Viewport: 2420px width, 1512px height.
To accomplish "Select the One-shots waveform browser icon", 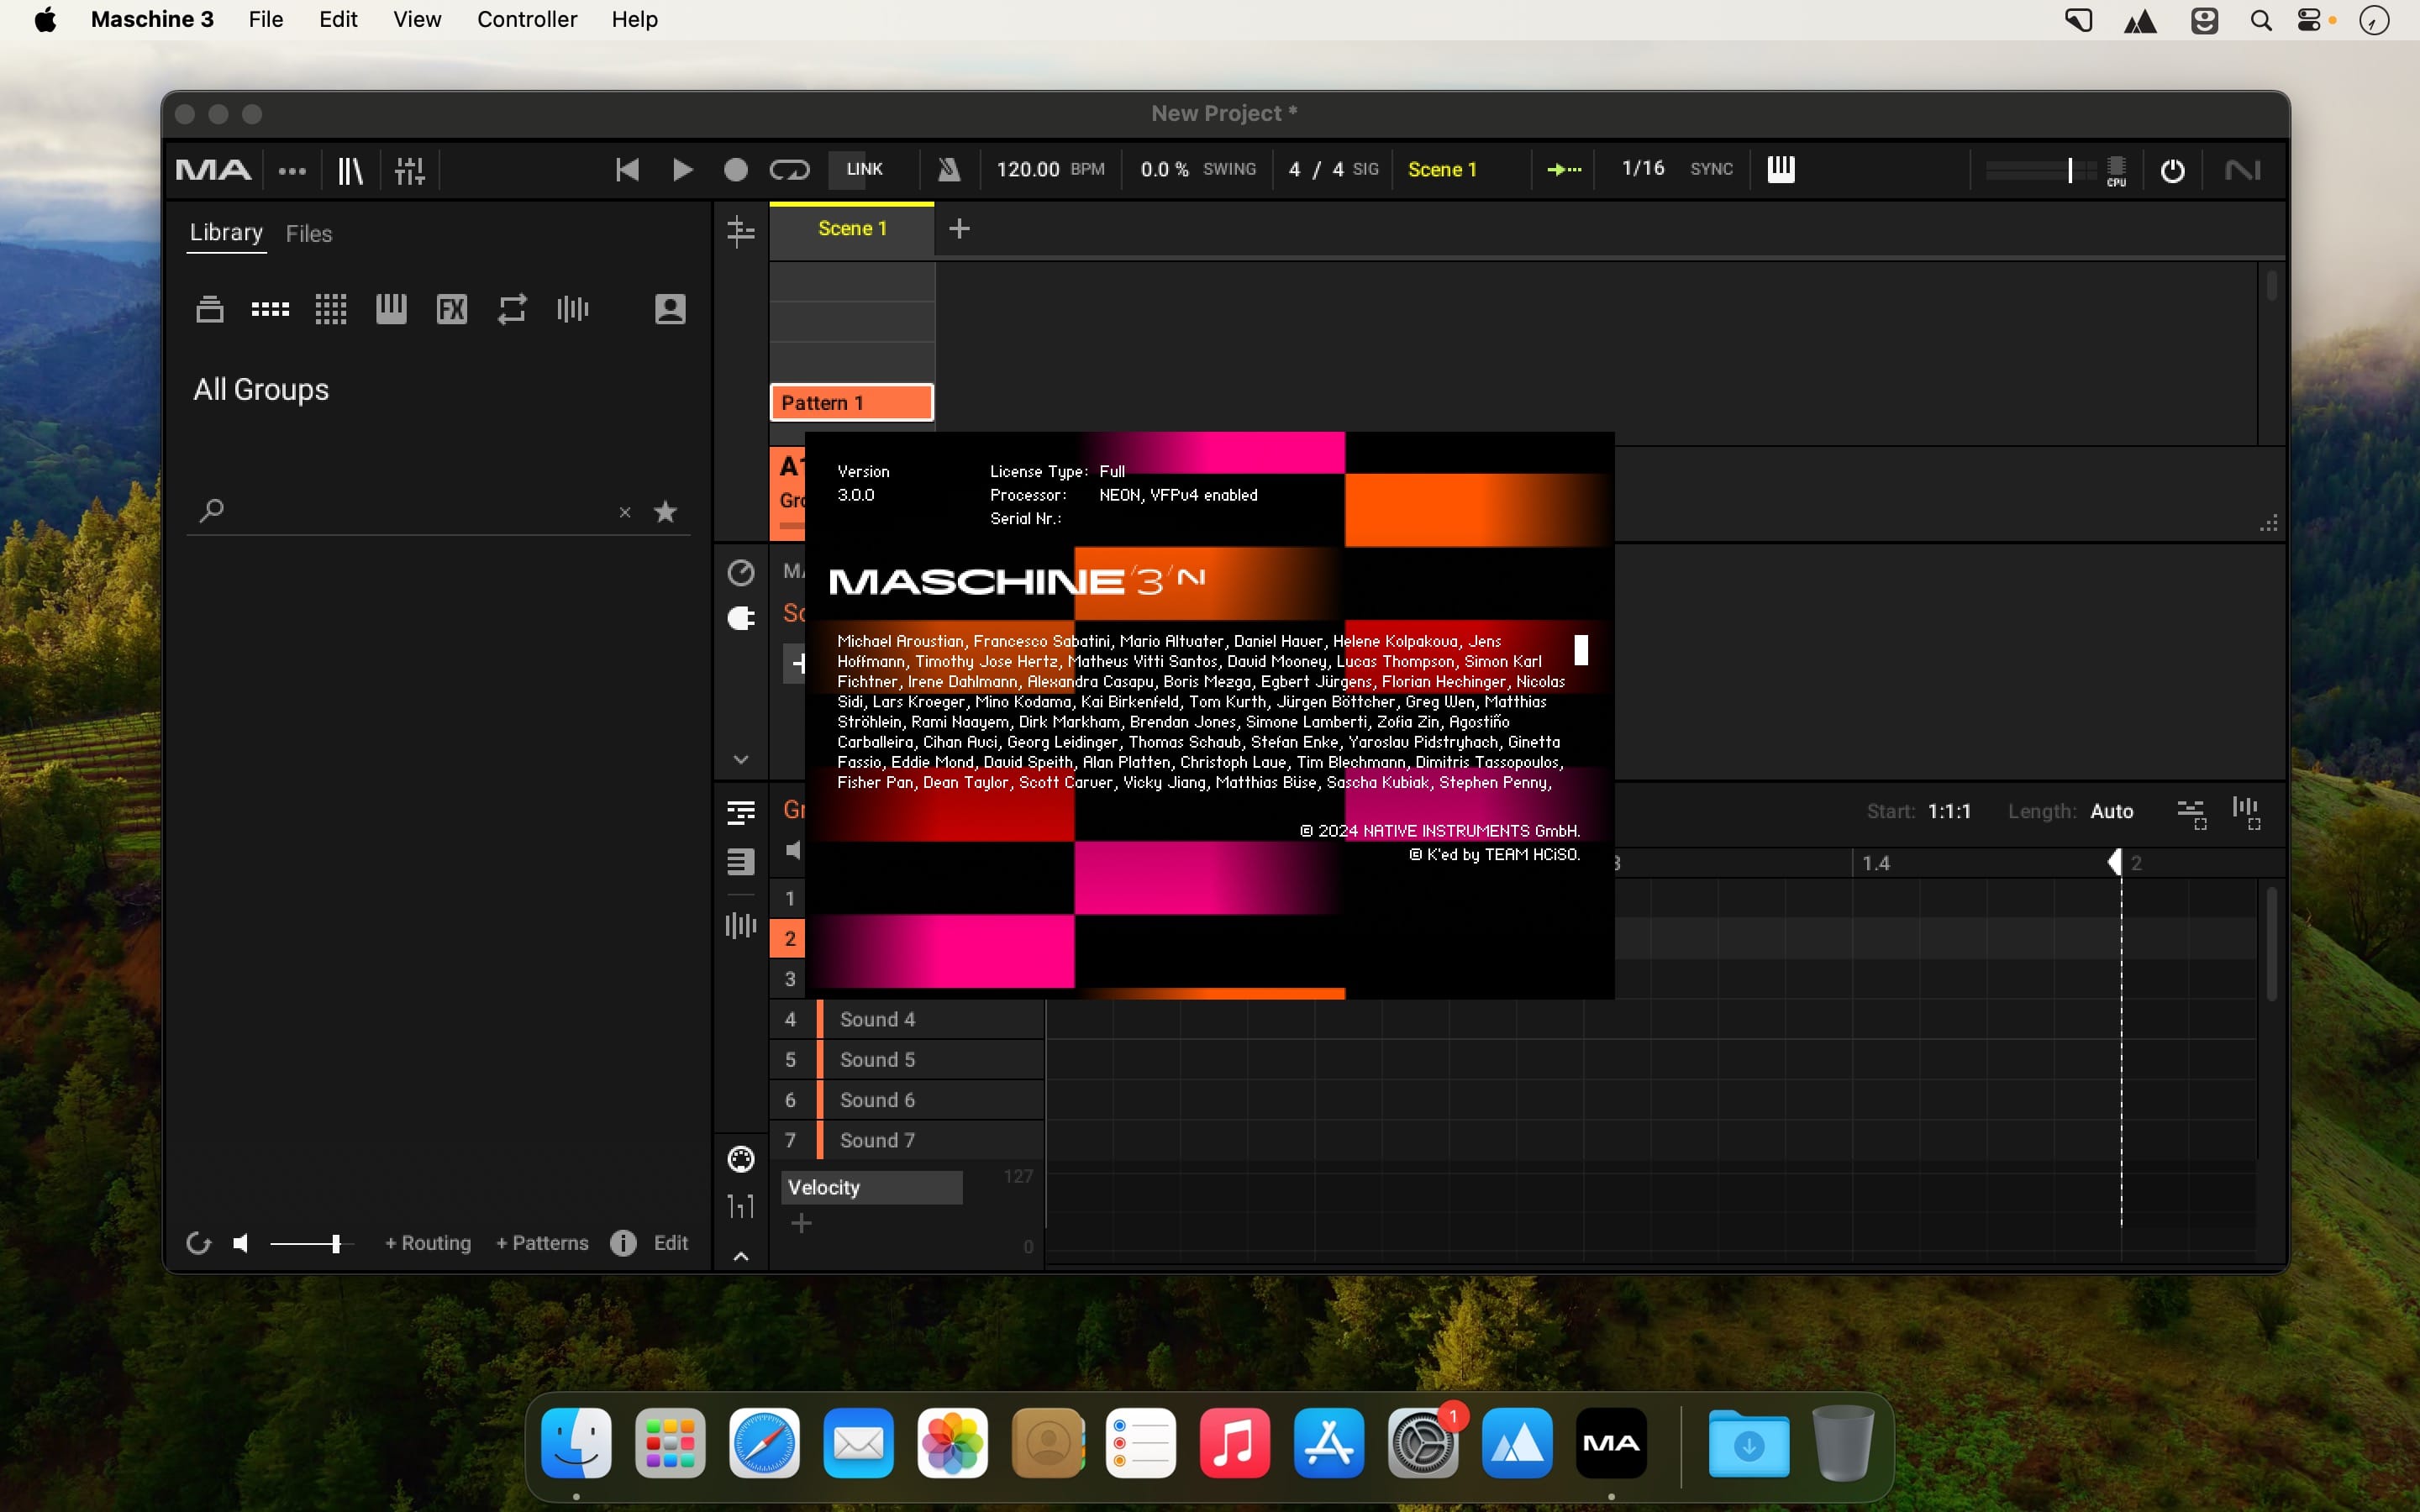I will 573,309.
